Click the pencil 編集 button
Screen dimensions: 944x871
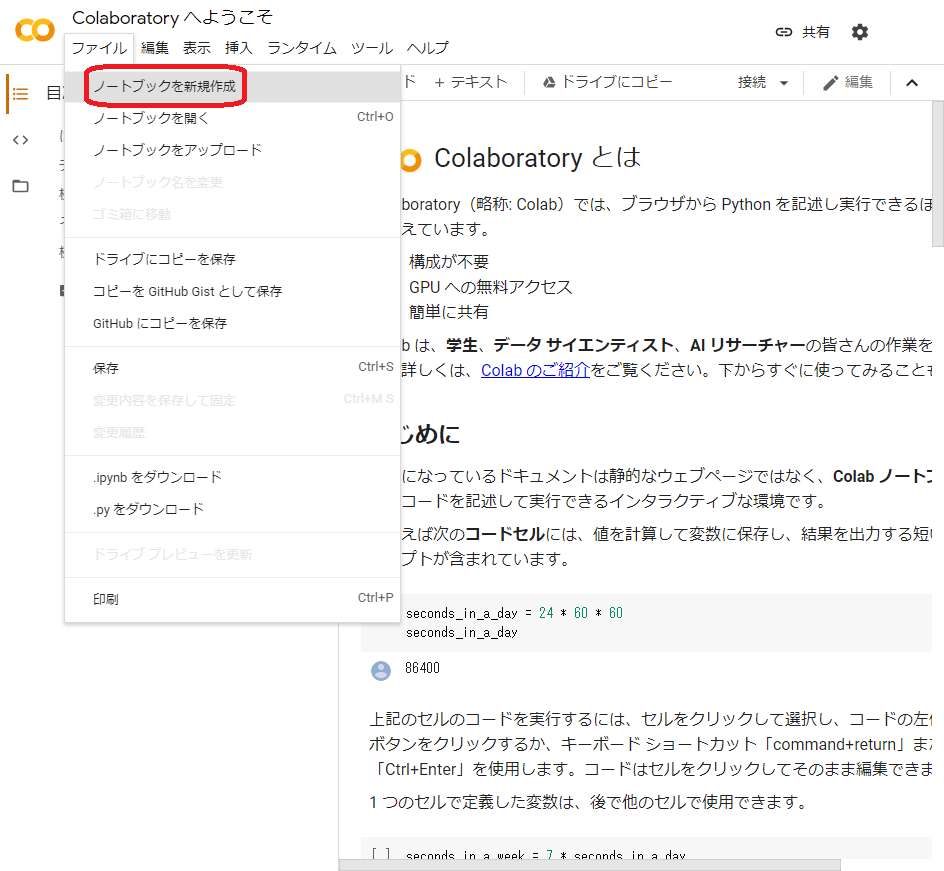[x=848, y=82]
